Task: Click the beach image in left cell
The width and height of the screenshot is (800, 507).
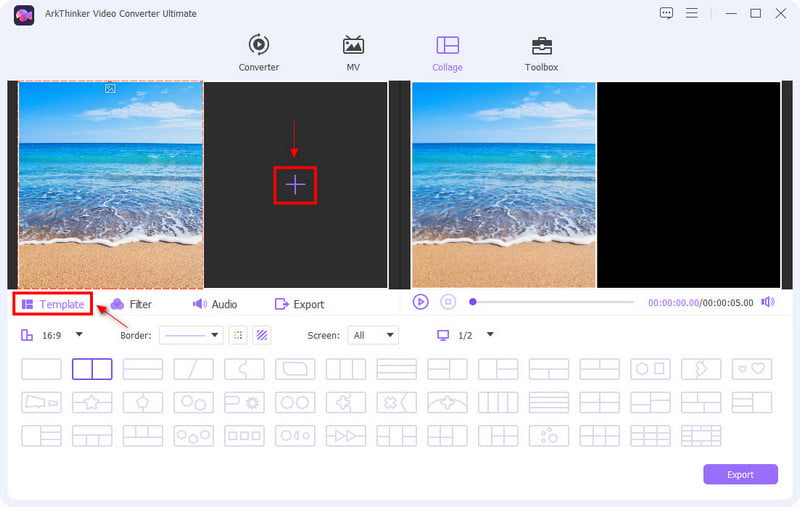Action: click(111, 185)
